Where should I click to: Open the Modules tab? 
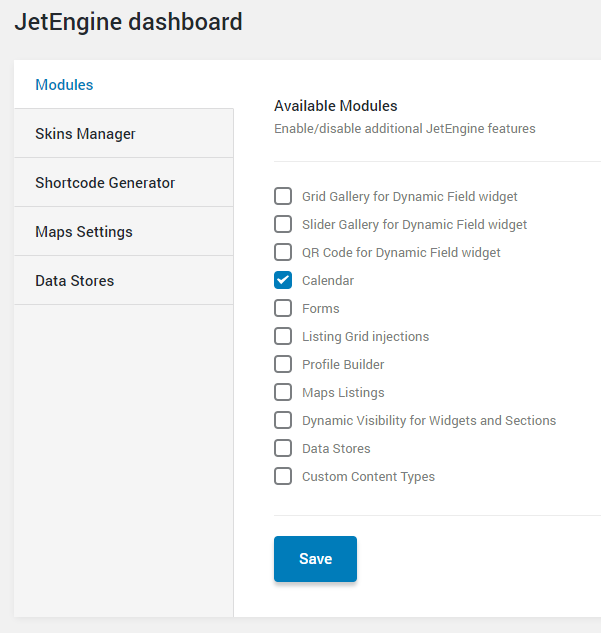coord(124,85)
